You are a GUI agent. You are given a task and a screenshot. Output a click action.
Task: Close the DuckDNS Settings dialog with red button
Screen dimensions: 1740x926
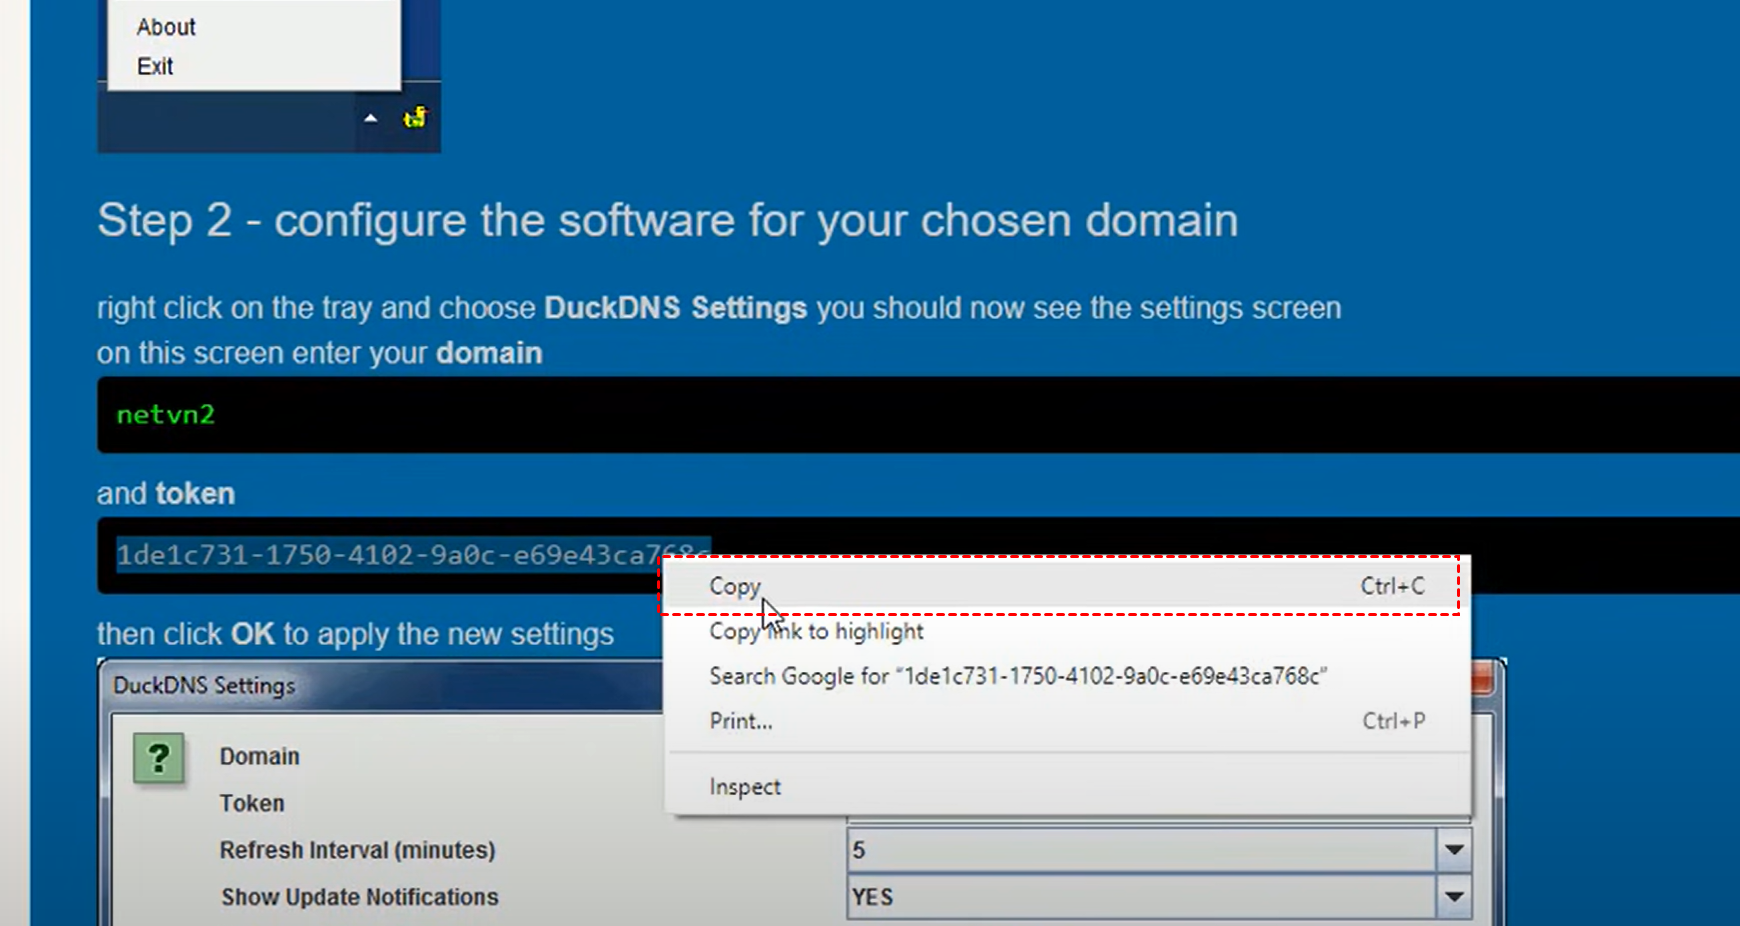(1482, 680)
